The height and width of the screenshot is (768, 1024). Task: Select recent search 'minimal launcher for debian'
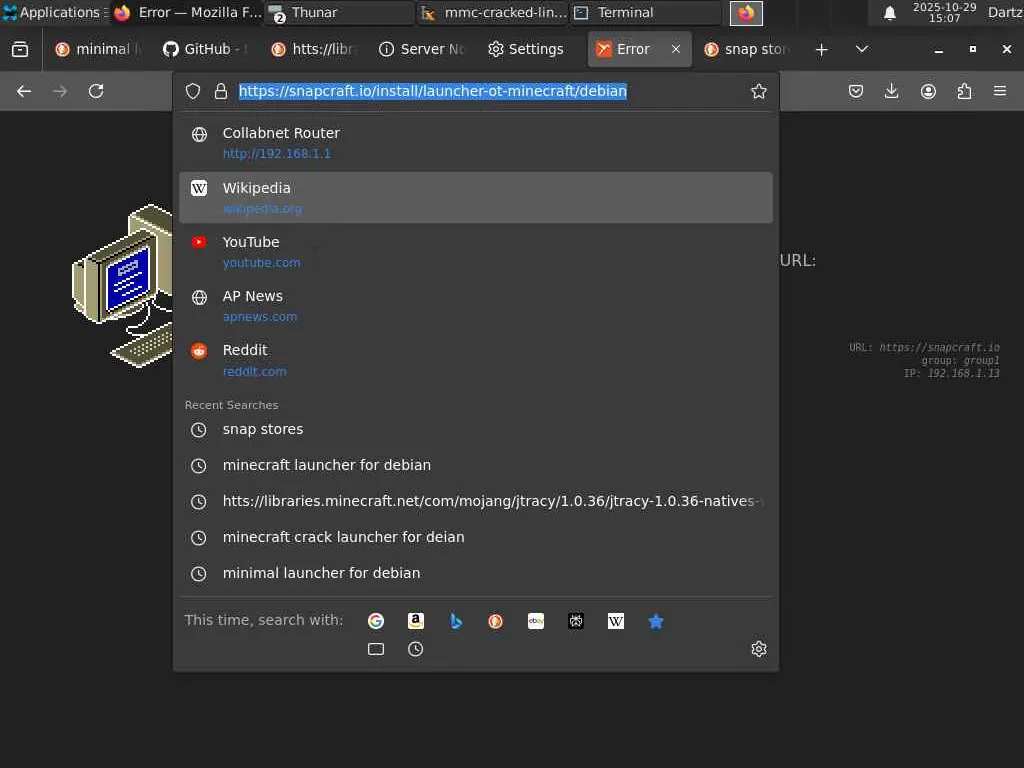[476, 573]
